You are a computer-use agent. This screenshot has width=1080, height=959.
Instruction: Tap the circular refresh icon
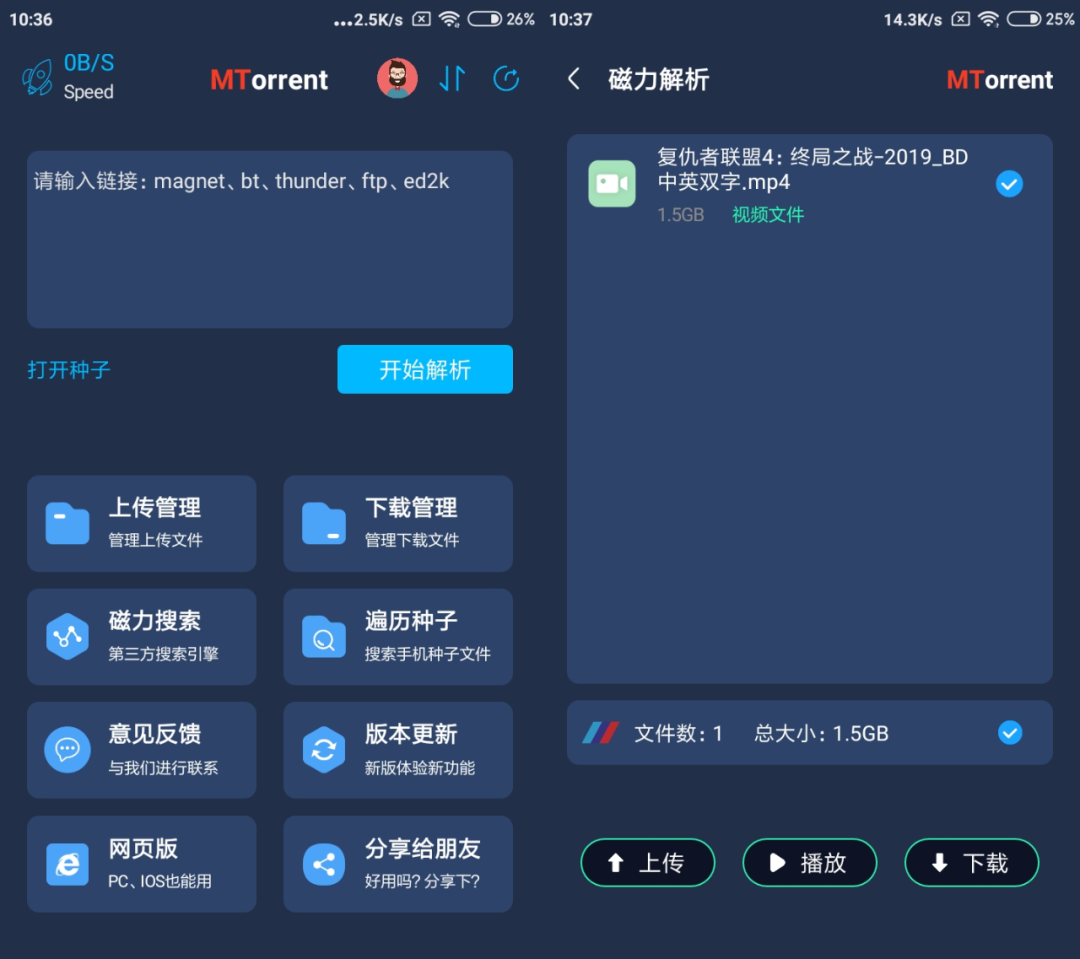(506, 77)
